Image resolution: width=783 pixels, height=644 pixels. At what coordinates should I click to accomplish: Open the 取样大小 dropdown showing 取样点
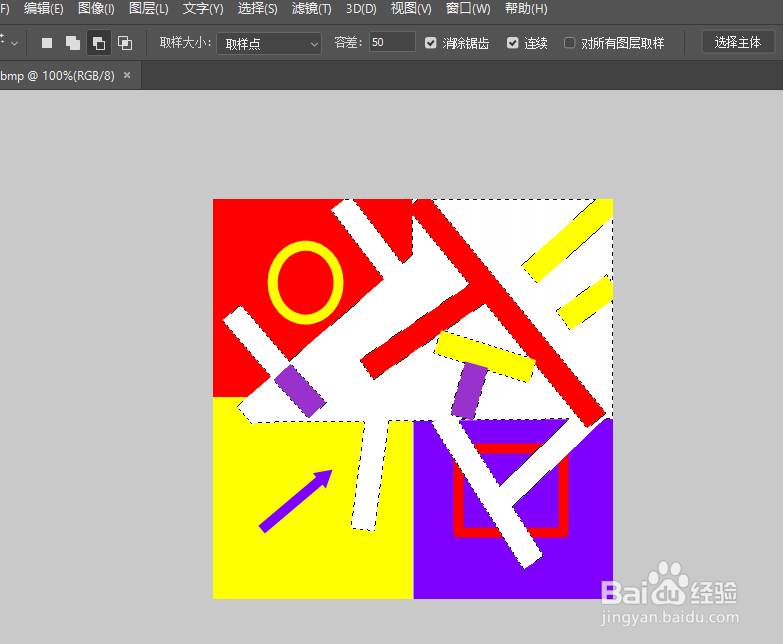tap(269, 44)
